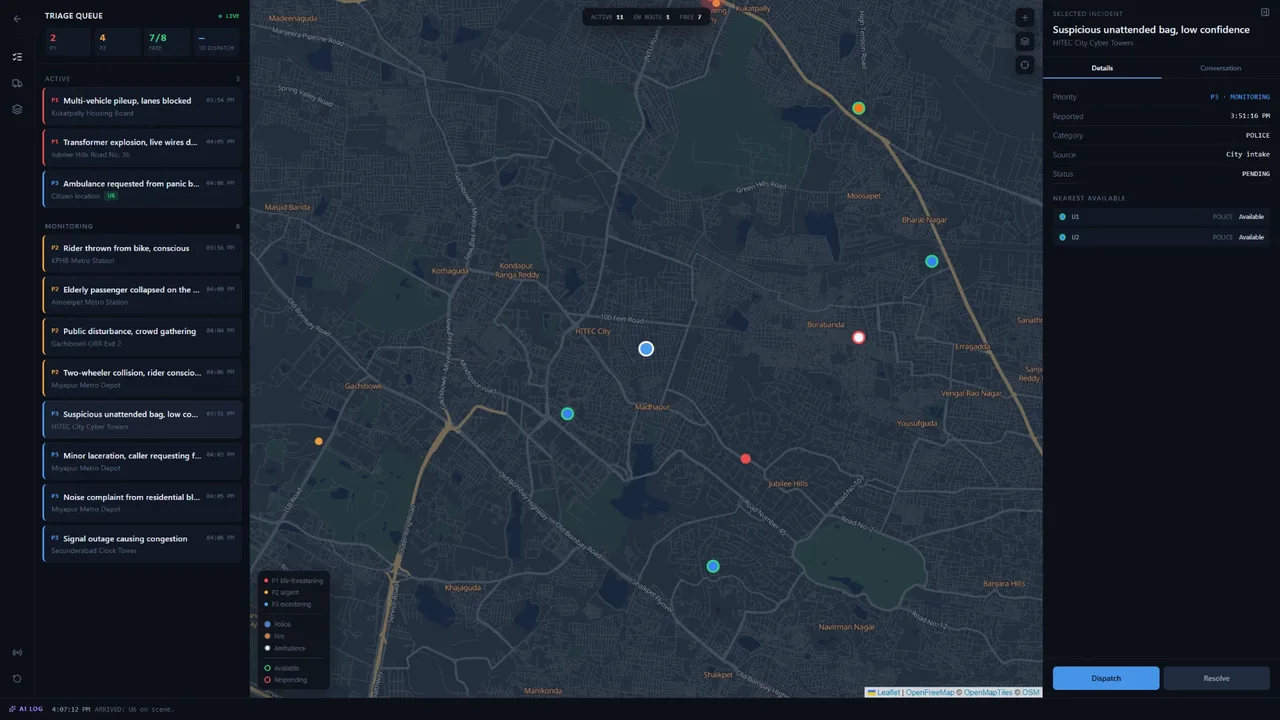The height and width of the screenshot is (720, 1280).
Task: Click the 7/8 Free units stat card
Action: pyautogui.click(x=166, y=42)
